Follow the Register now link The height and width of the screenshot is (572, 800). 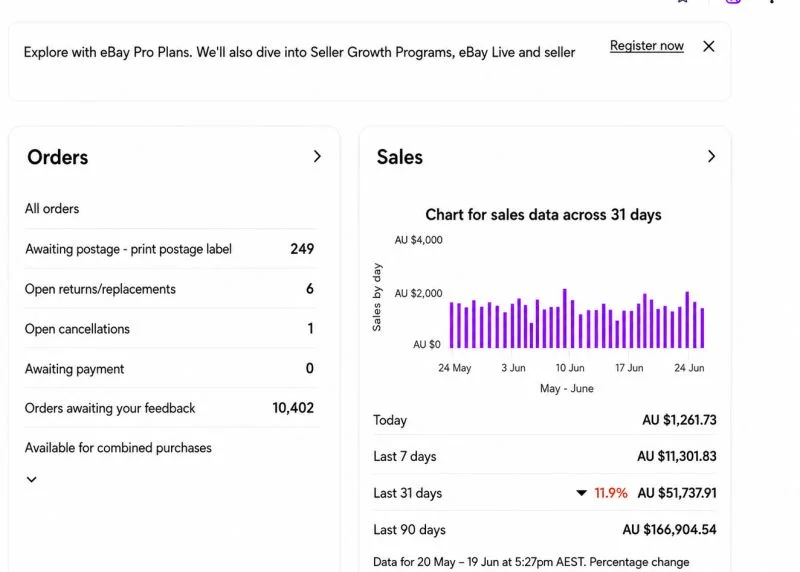646,46
